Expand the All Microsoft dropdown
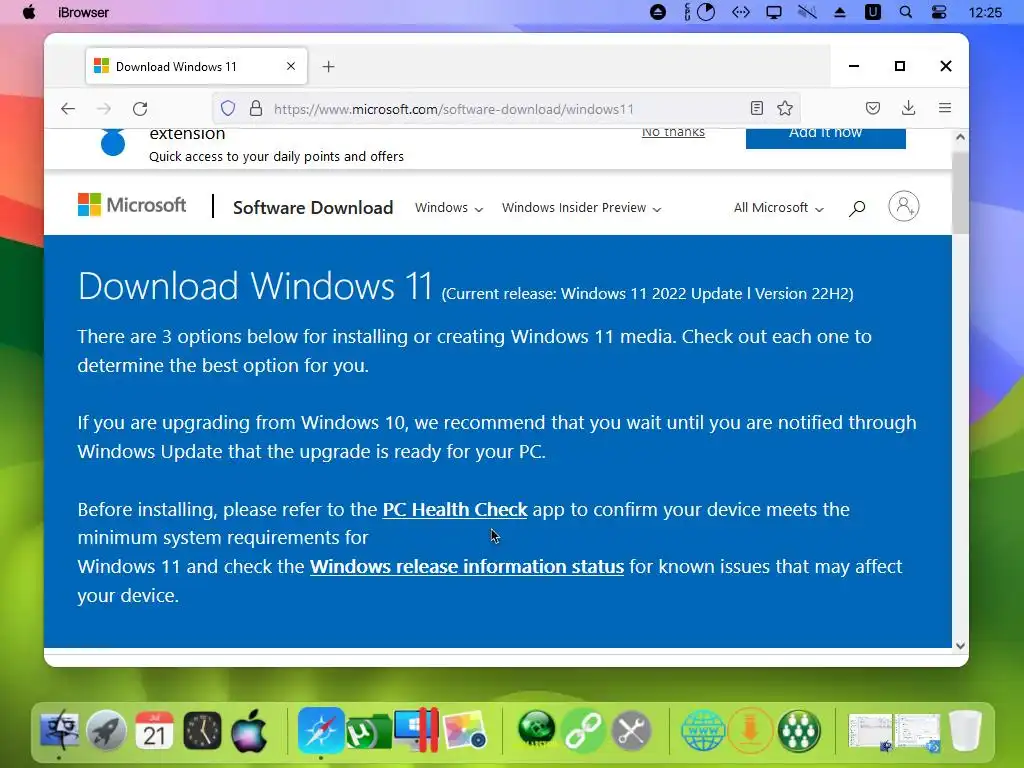Screen dimensions: 1024x768 [x=778, y=208]
